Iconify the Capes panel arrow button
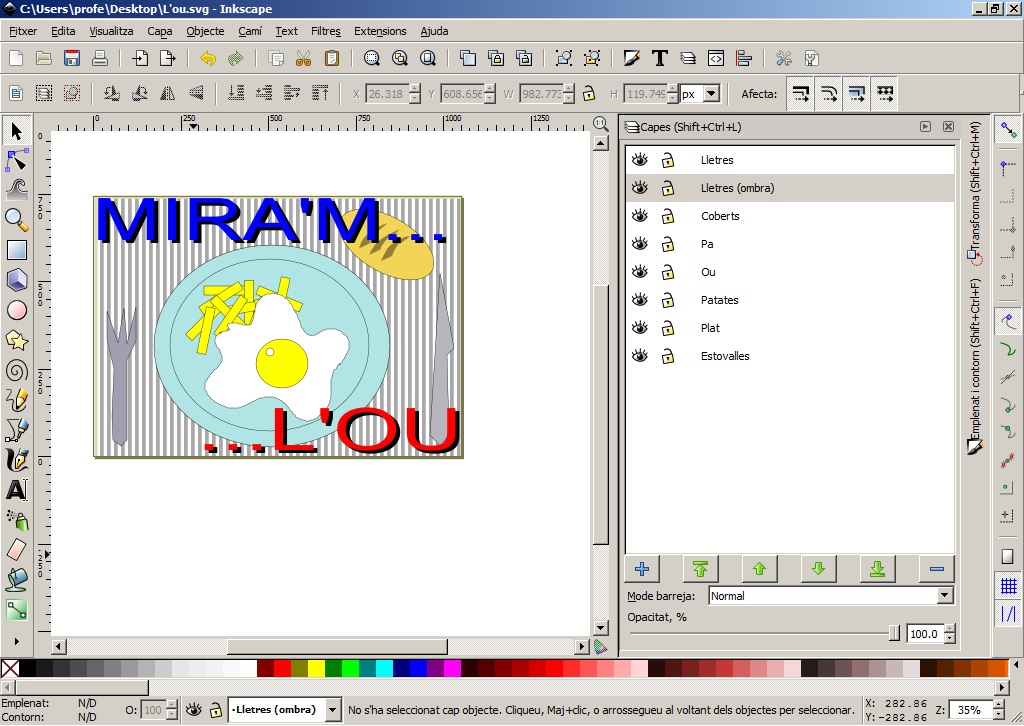 [925, 127]
